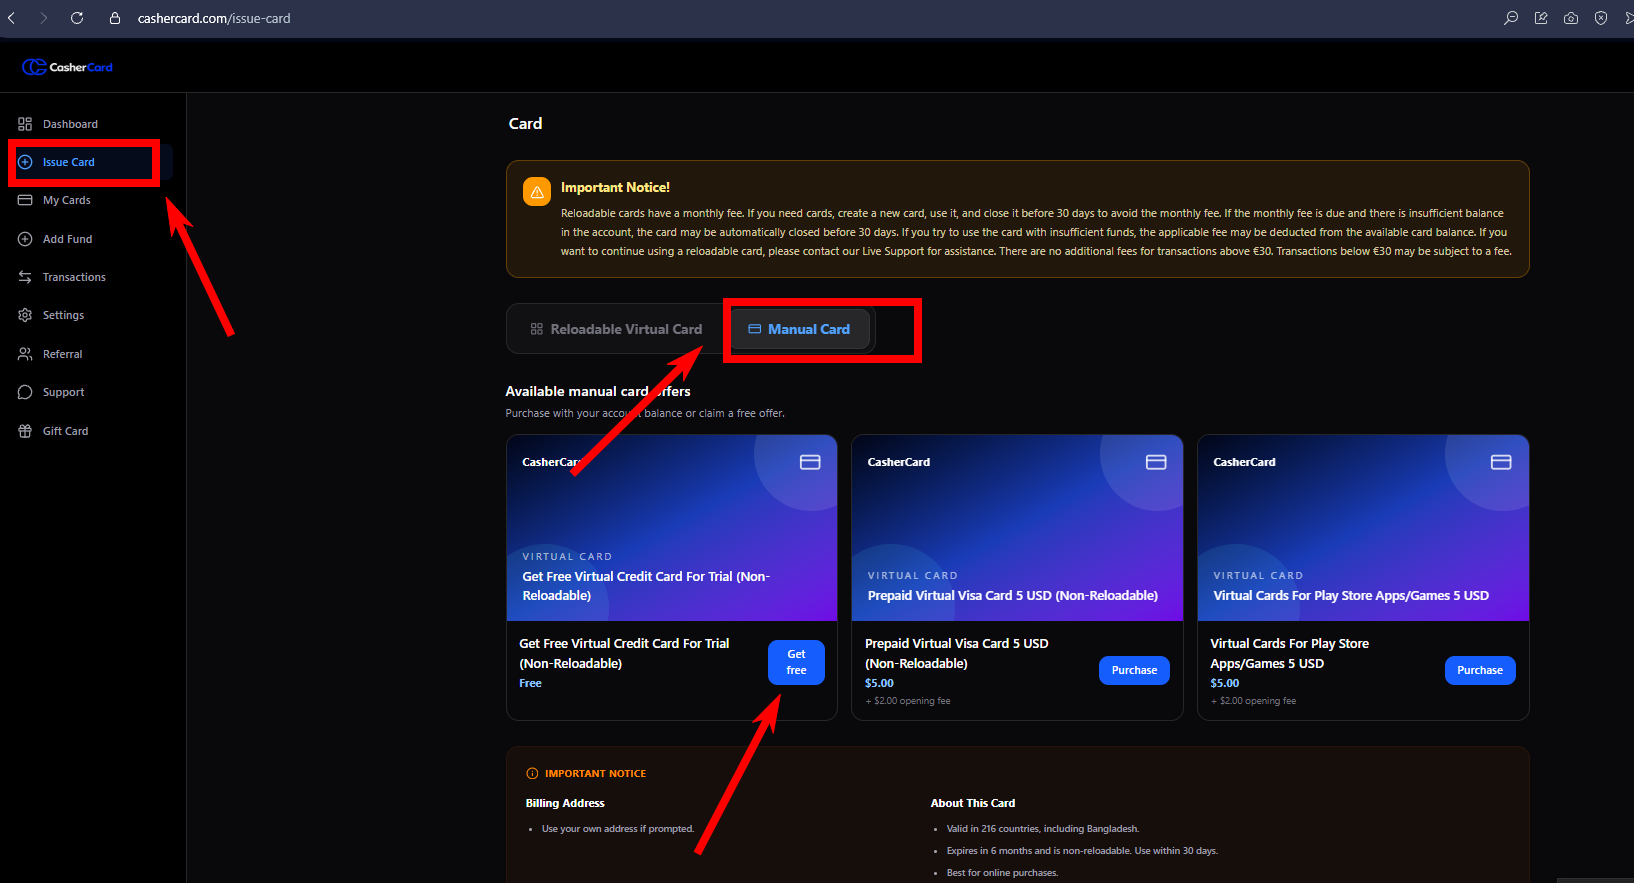Click the CasherCard logo in the header
Image resolution: width=1634 pixels, height=883 pixels.
(x=67, y=67)
